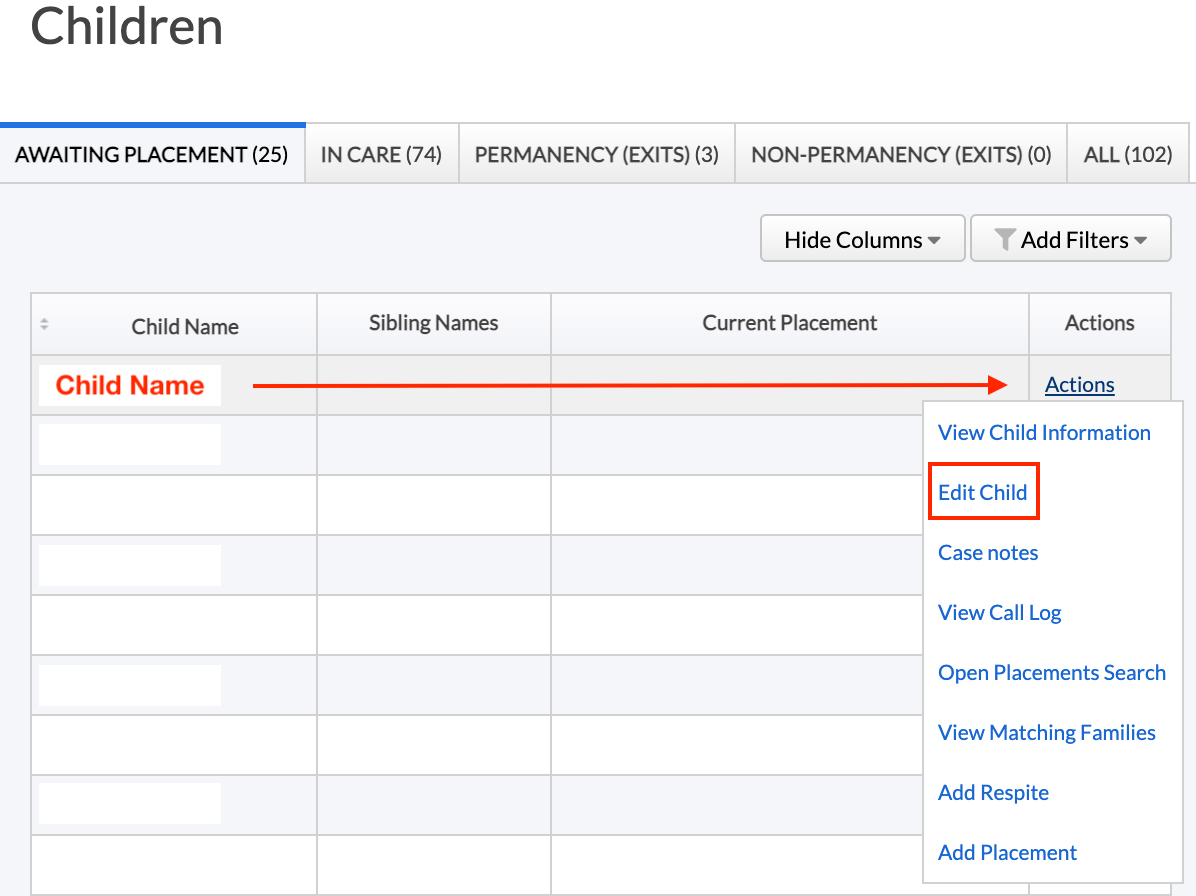Open the Actions dropdown link in first row
Viewport: 1196px width, 896px height.
1079,385
